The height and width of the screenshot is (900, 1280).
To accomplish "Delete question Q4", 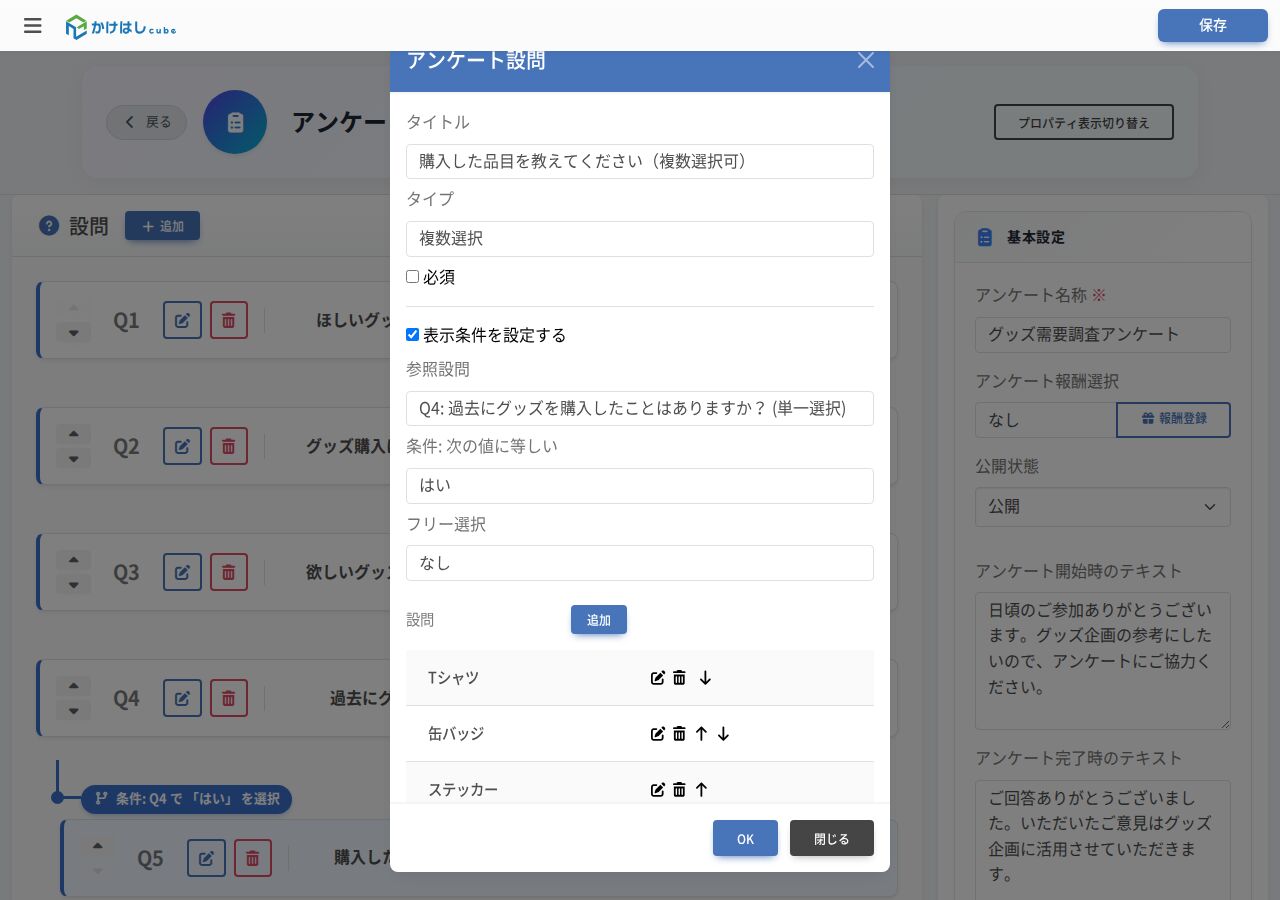I will [x=228, y=698].
